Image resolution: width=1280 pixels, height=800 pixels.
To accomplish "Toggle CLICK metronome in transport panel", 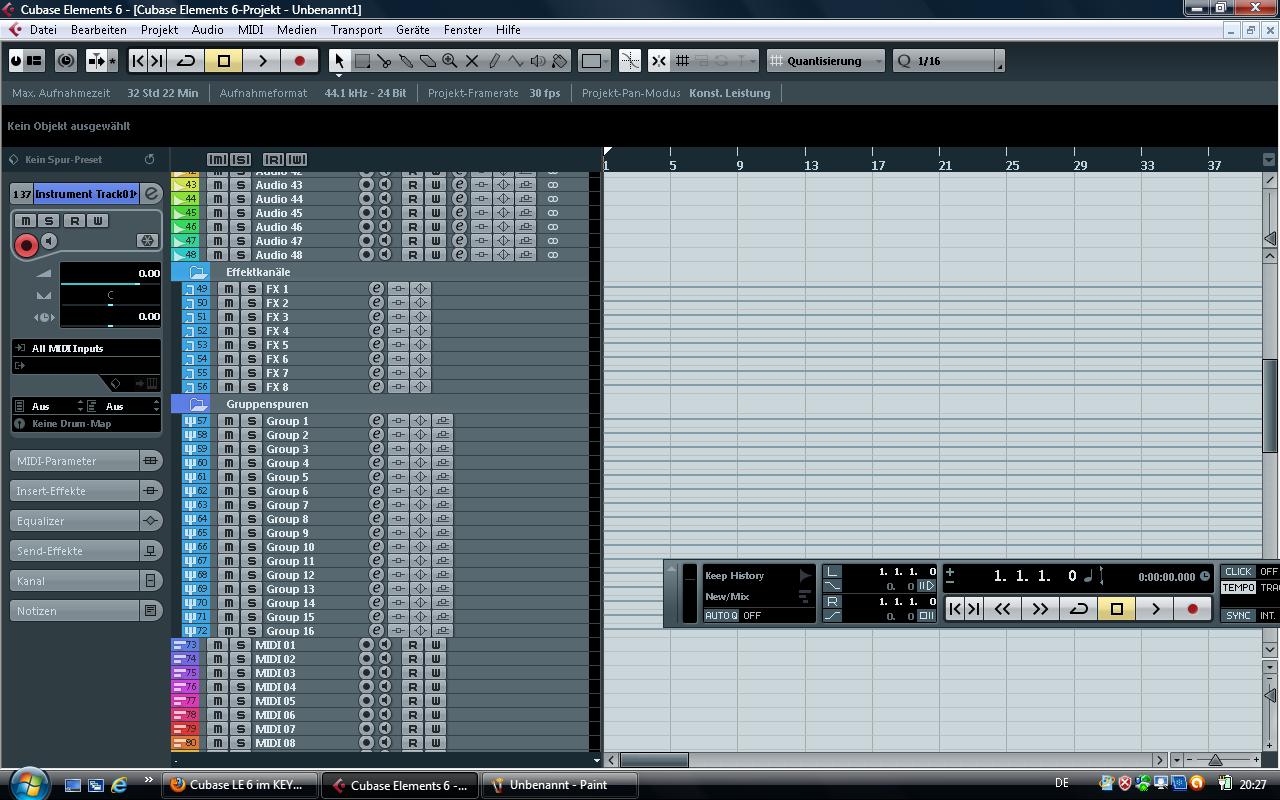I will (x=1238, y=572).
